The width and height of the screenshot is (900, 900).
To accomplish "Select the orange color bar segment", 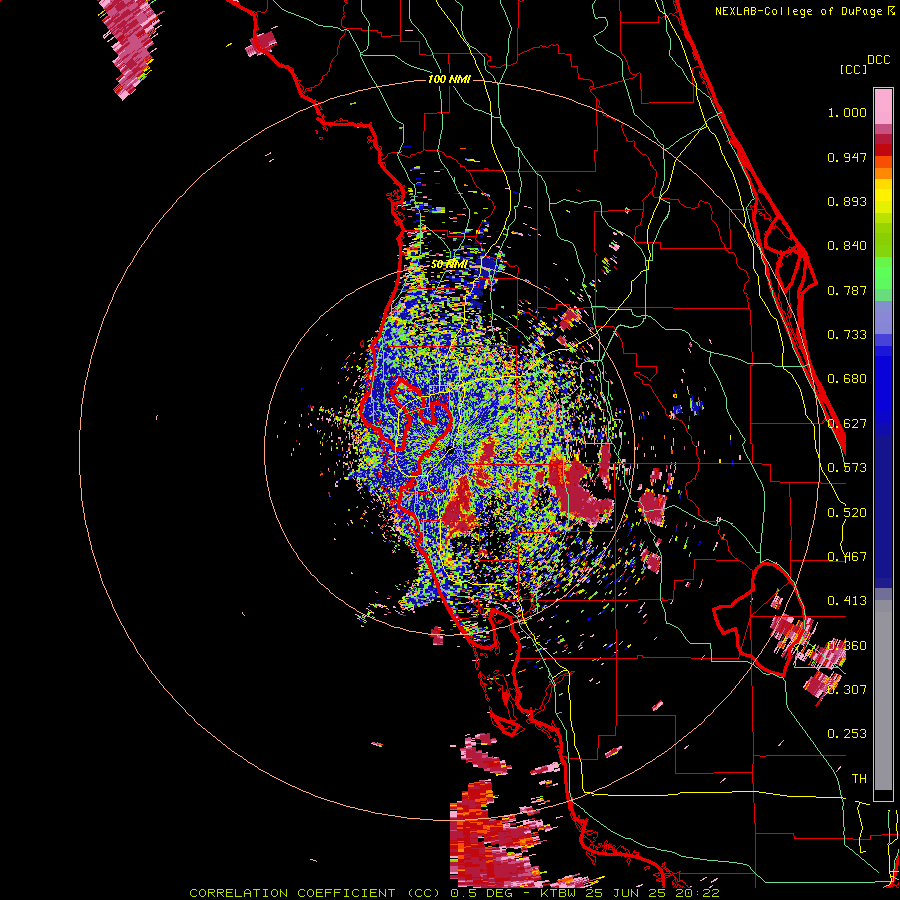I will (x=883, y=173).
